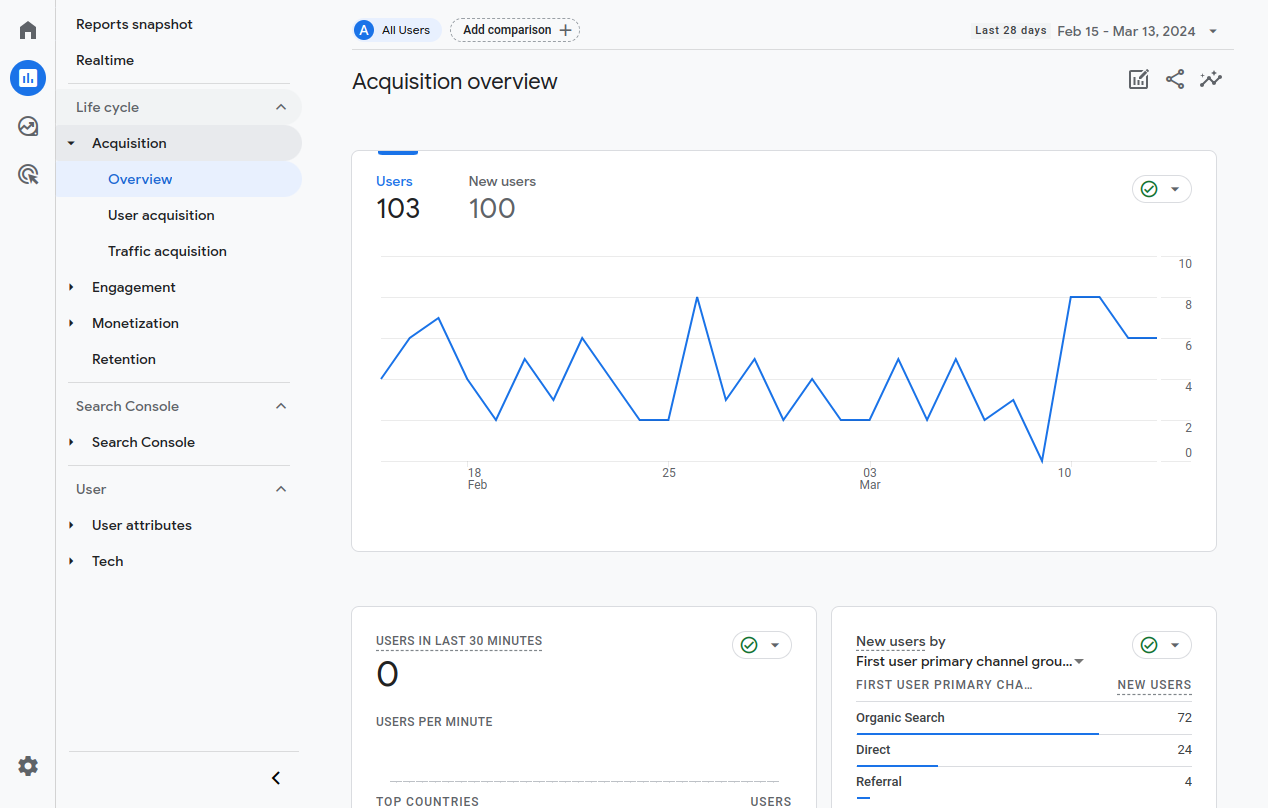1268x808 pixels.
Task: Open users chart status dropdown arrow
Action: point(1175,189)
